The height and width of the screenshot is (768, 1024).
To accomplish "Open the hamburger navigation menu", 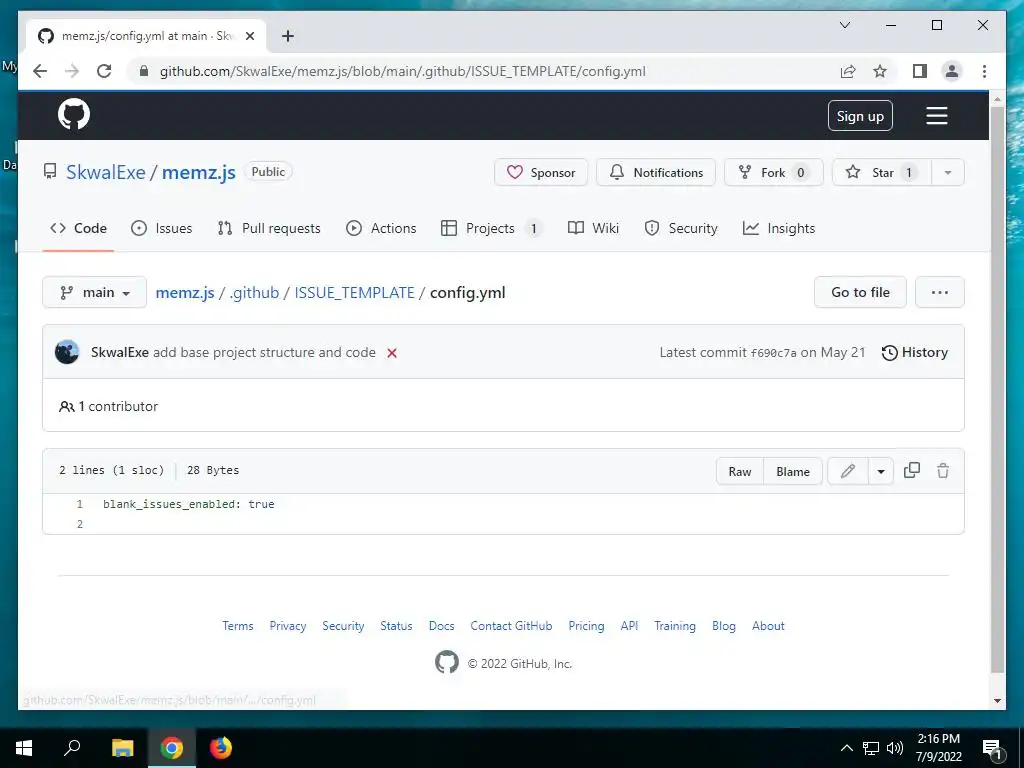I will point(936,116).
